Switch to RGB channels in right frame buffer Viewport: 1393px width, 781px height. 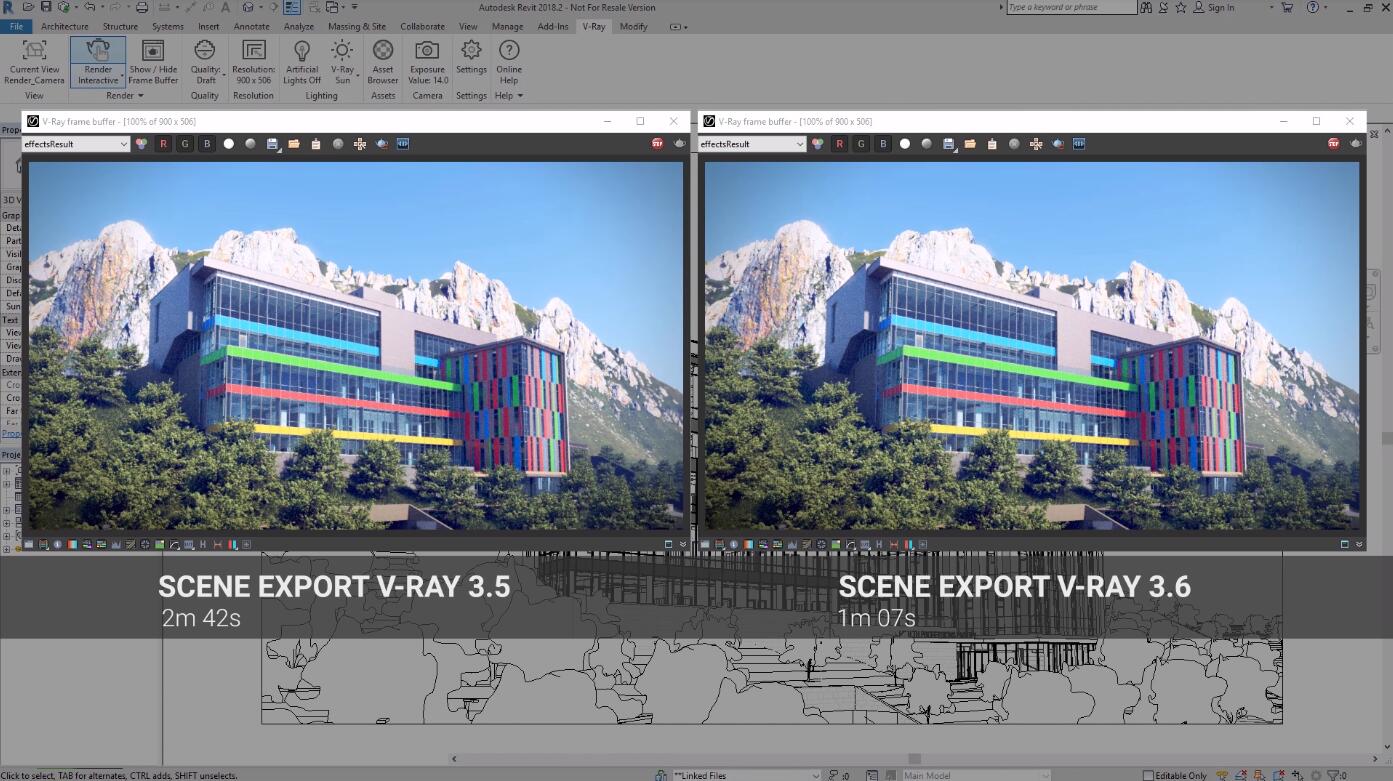click(817, 144)
